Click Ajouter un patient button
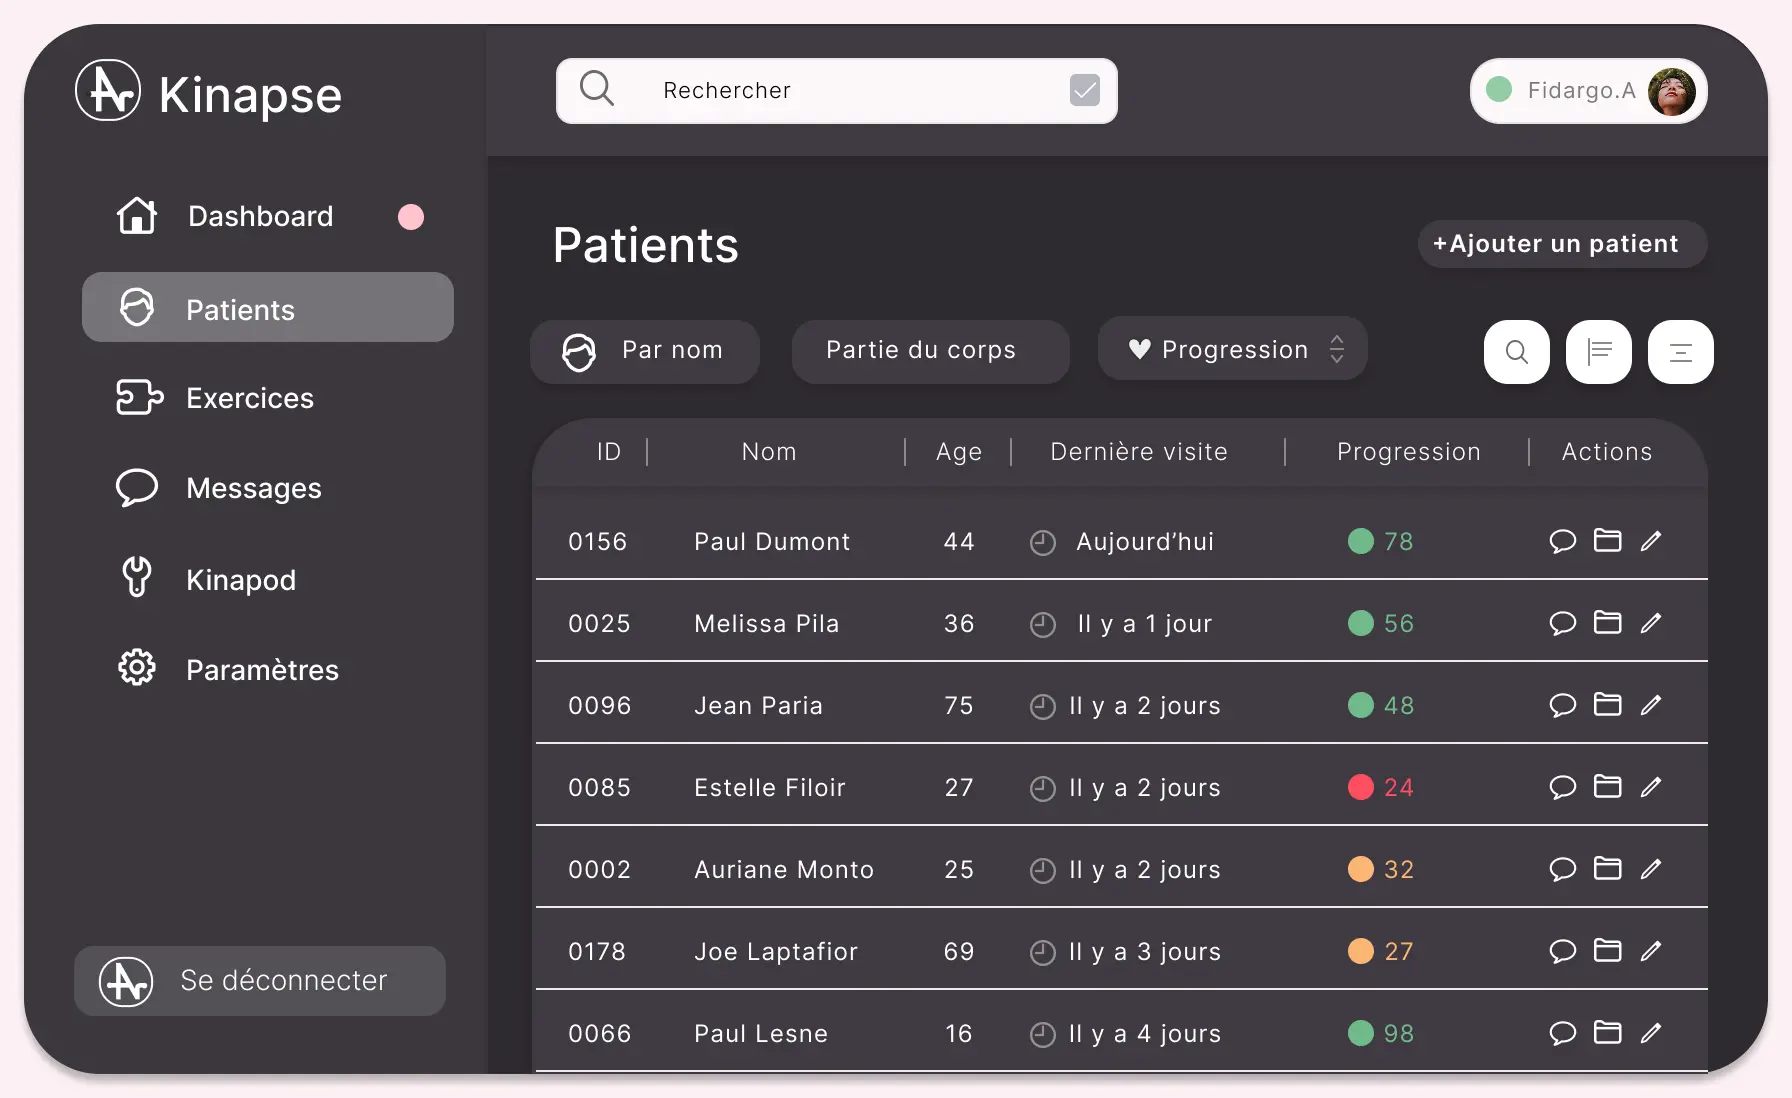1792x1098 pixels. pyautogui.click(x=1561, y=244)
